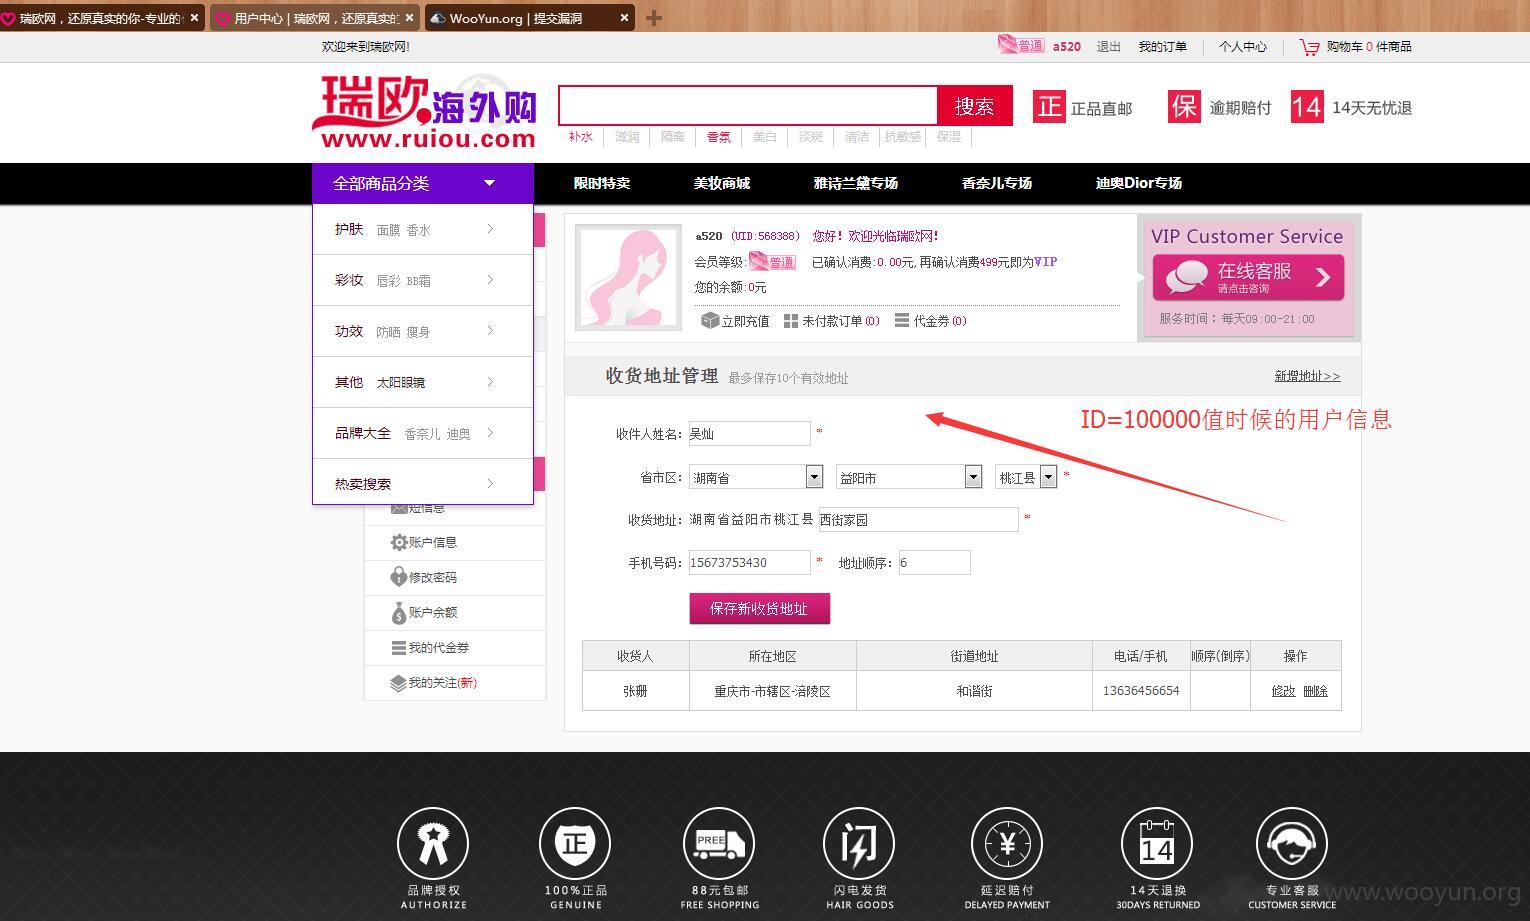Click the 搜索 search button
The width and height of the screenshot is (1530, 921).
pos(975,106)
